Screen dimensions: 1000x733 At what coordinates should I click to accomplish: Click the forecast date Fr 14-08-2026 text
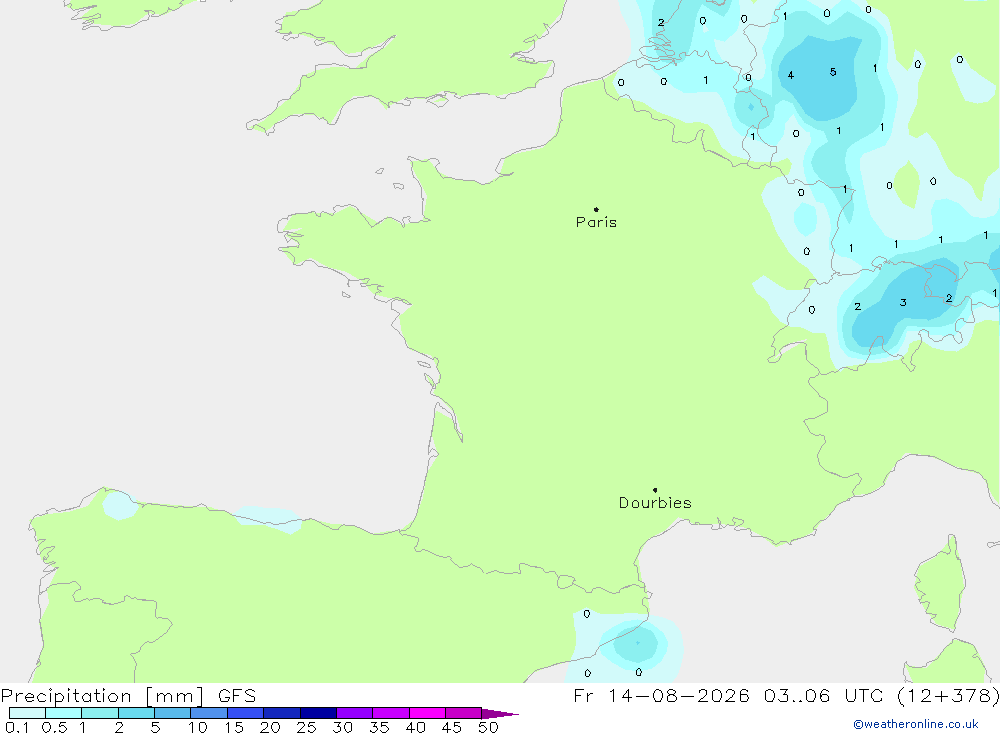(x=661, y=695)
